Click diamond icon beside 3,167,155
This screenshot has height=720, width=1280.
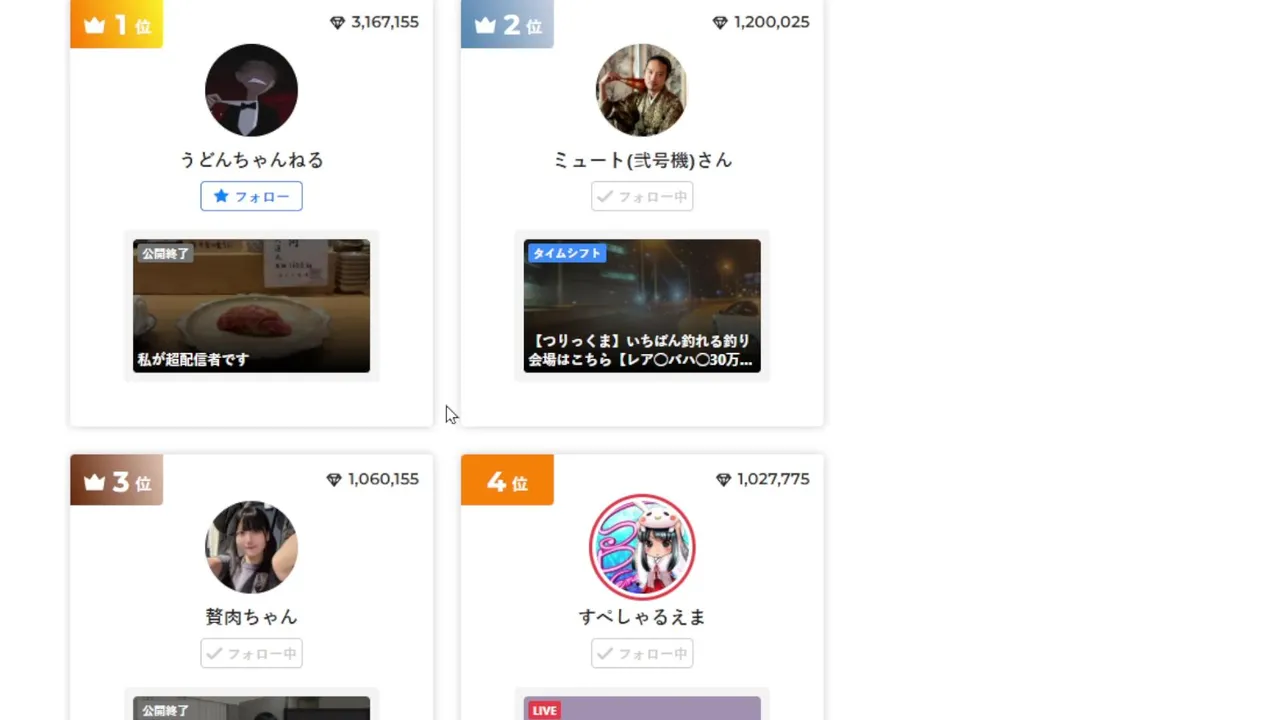click(337, 22)
